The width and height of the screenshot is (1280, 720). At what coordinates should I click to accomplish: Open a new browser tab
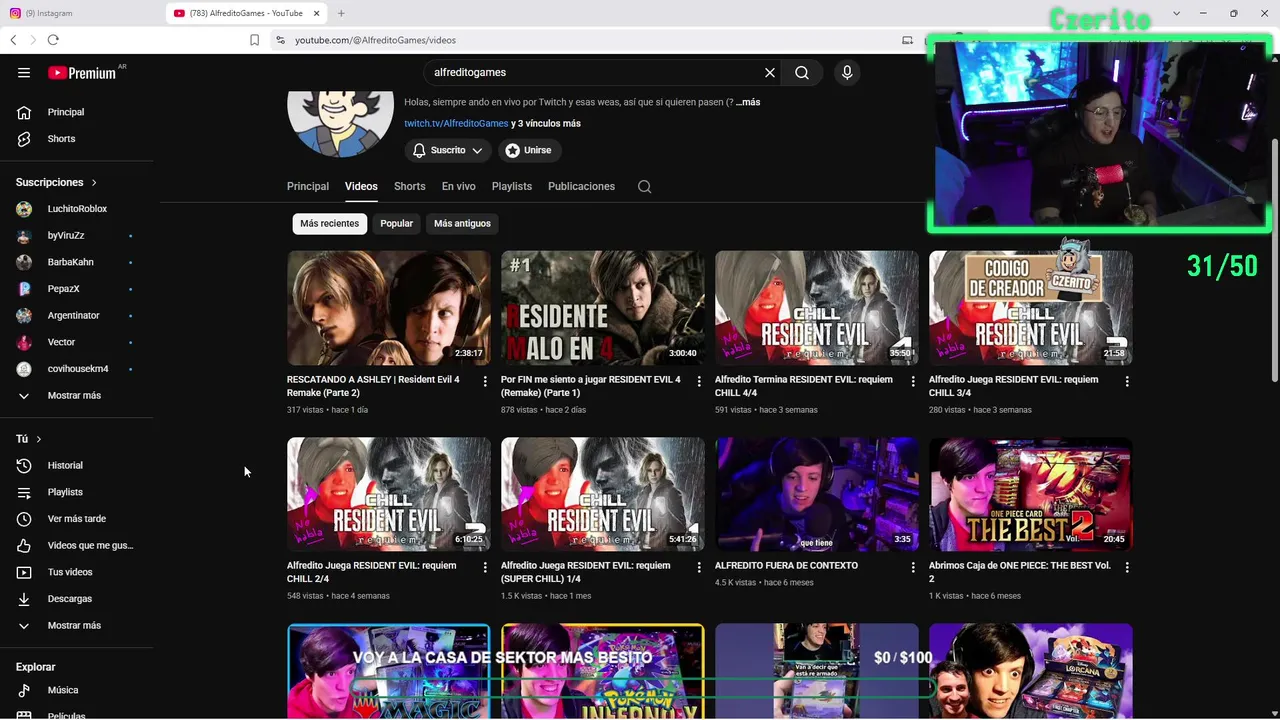pos(341,13)
